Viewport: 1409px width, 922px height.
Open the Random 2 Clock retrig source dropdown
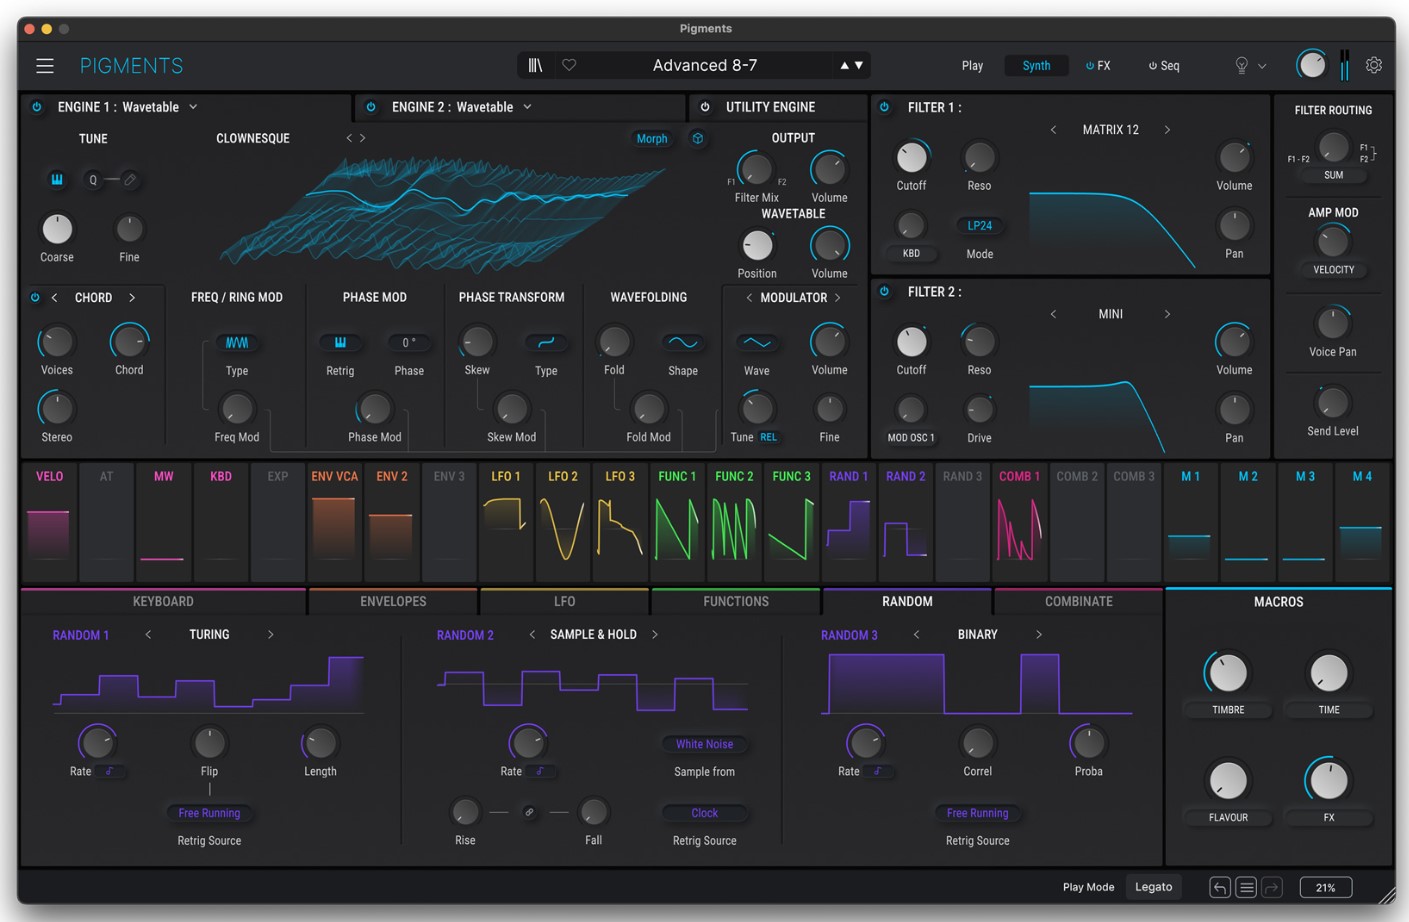pos(704,813)
